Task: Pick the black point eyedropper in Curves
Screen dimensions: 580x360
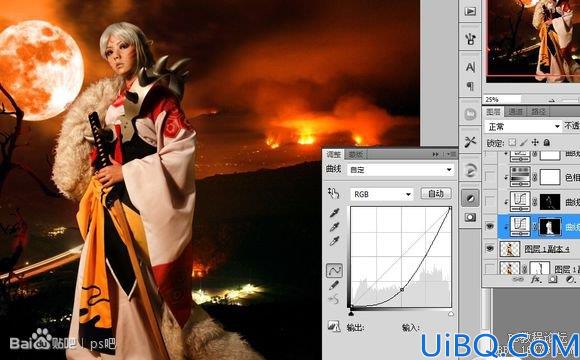Action: tap(334, 213)
